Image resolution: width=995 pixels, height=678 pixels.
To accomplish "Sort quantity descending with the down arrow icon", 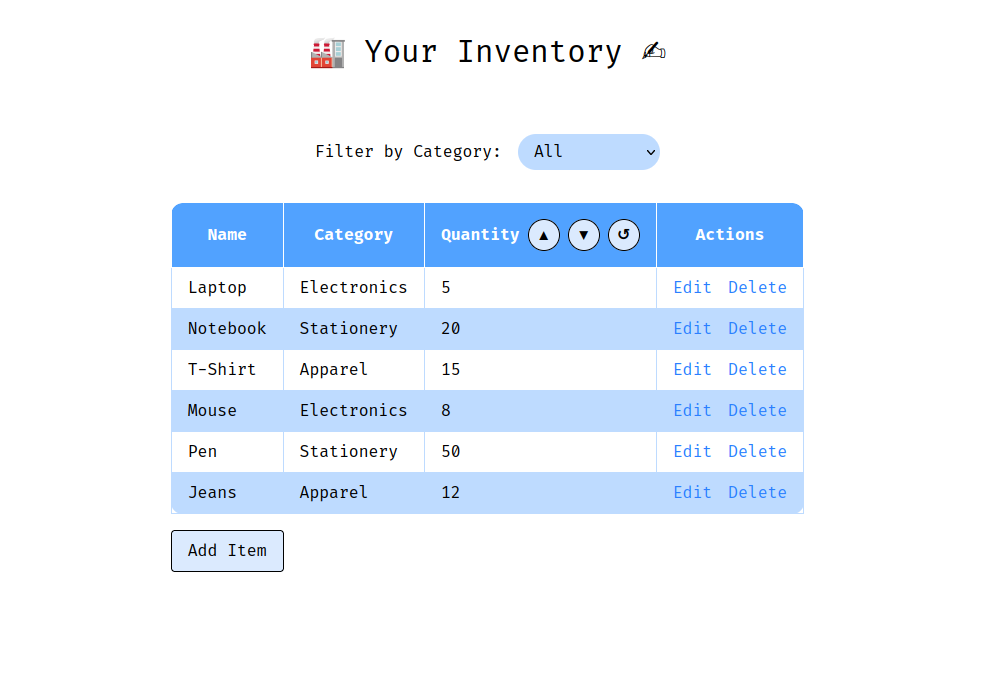I will pyautogui.click(x=583, y=234).
